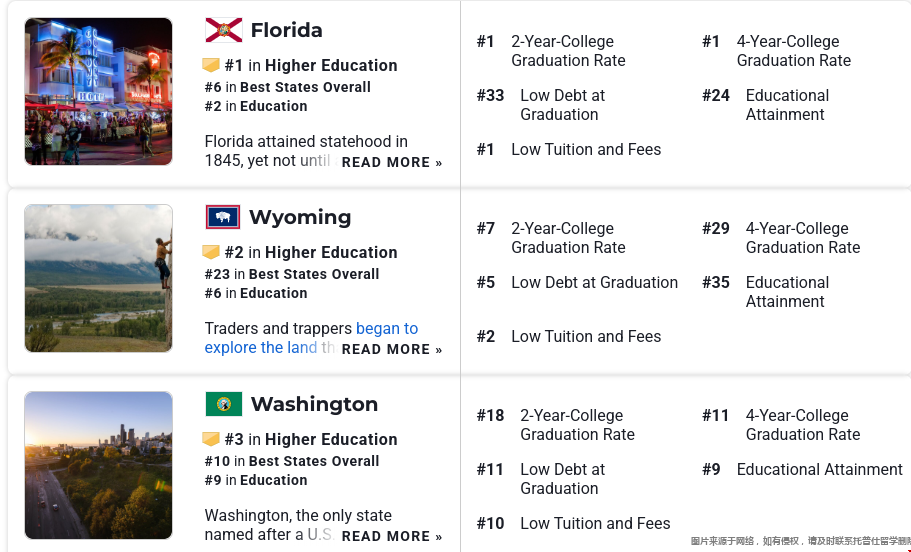Select Florida's 'Low Tuition and Fees' metric

coord(586,149)
